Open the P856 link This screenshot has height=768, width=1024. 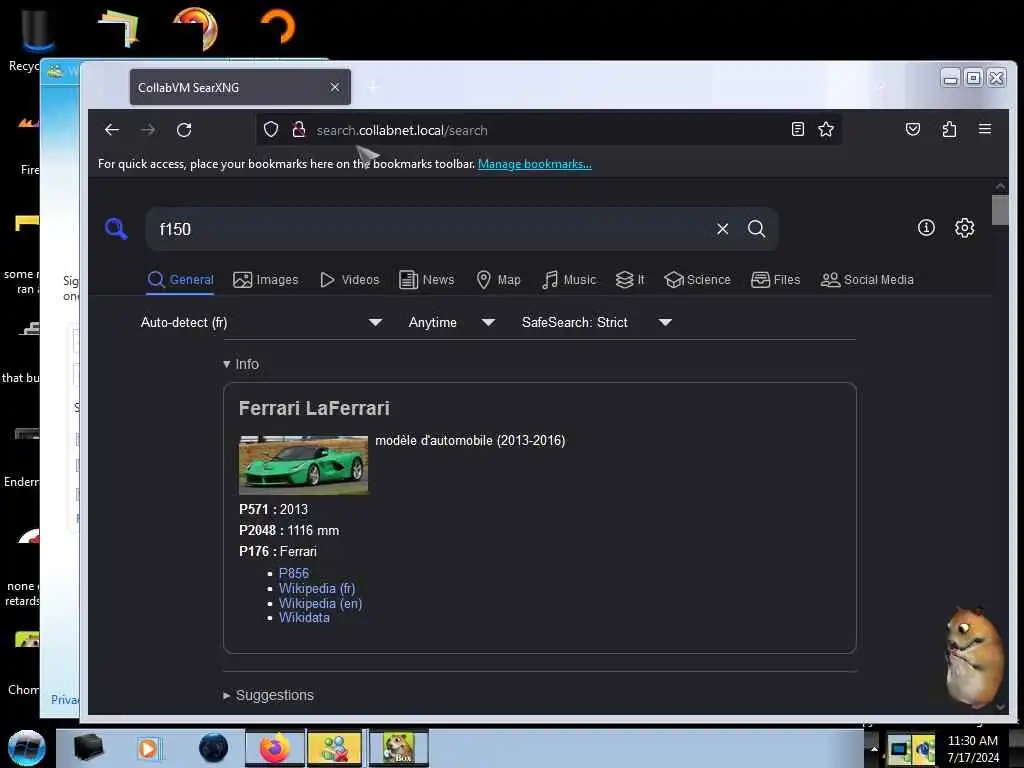pos(294,573)
